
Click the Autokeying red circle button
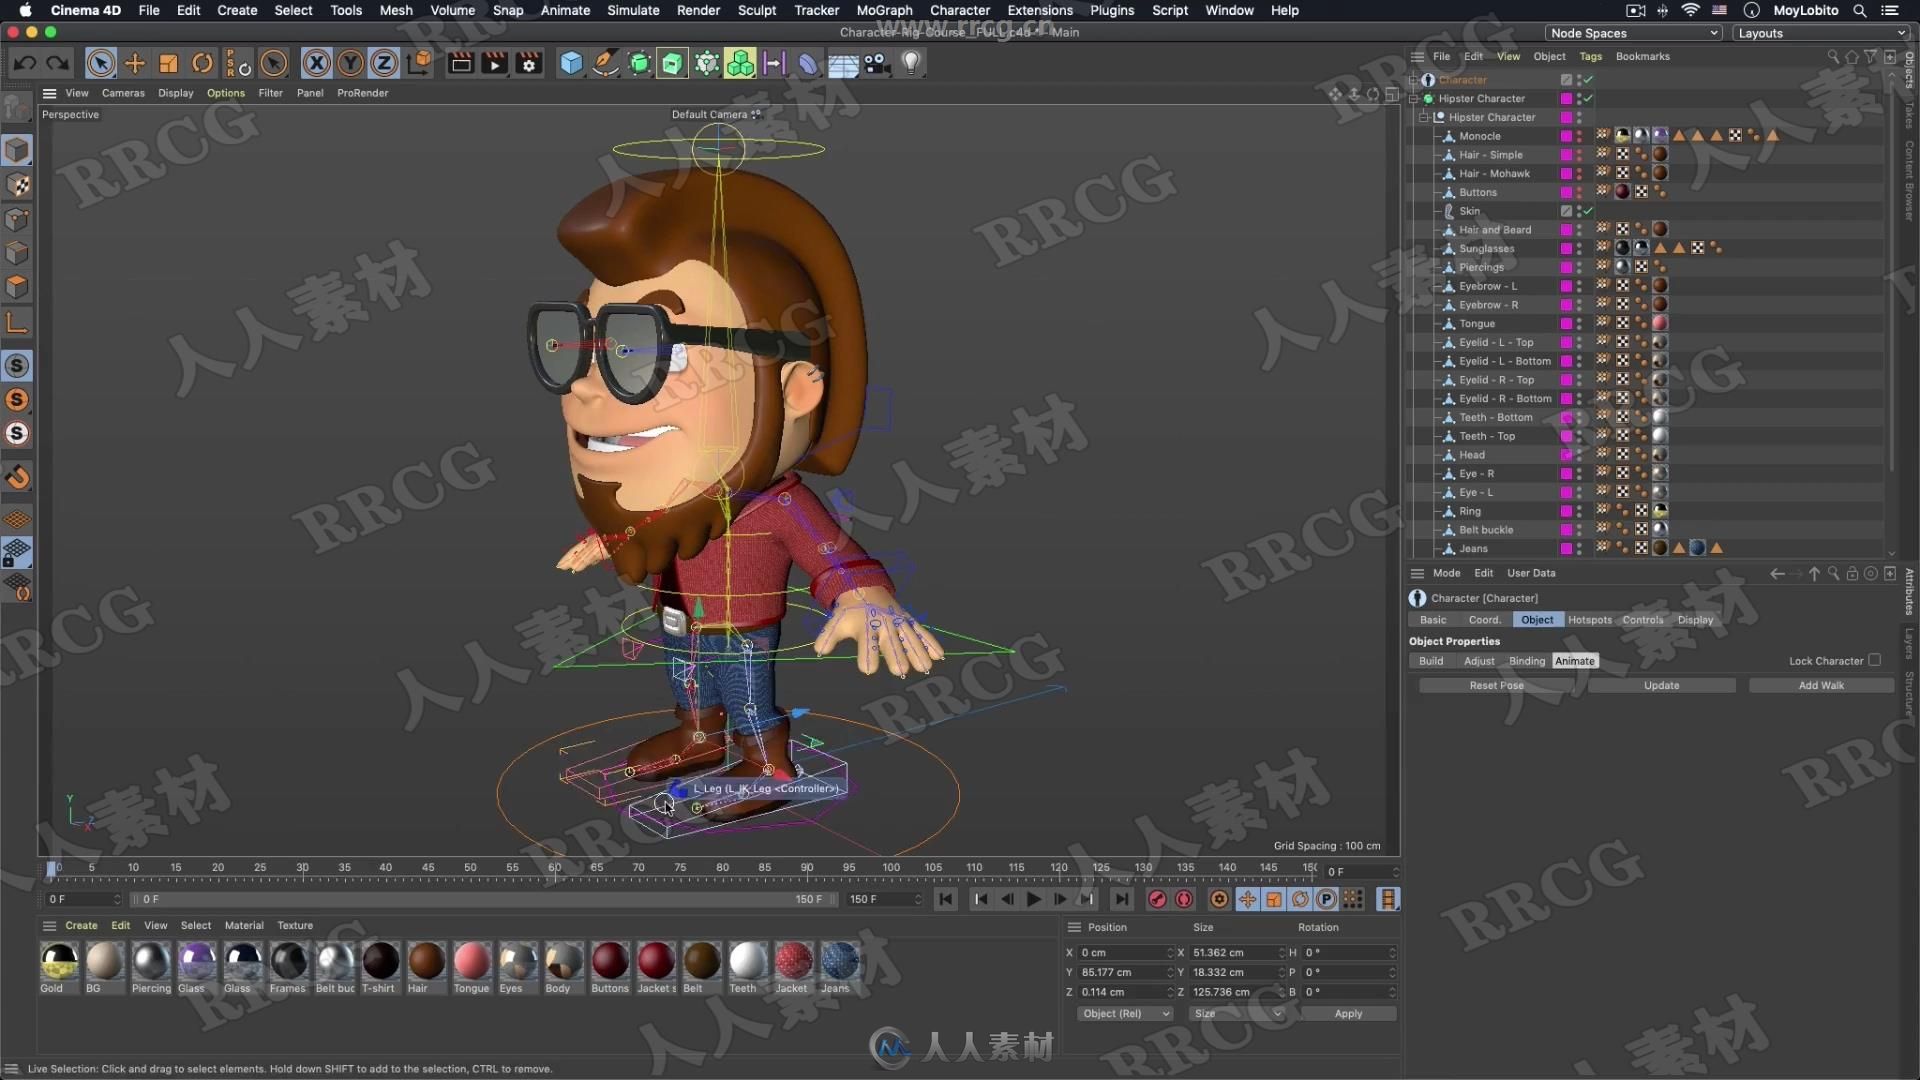coord(1184,899)
